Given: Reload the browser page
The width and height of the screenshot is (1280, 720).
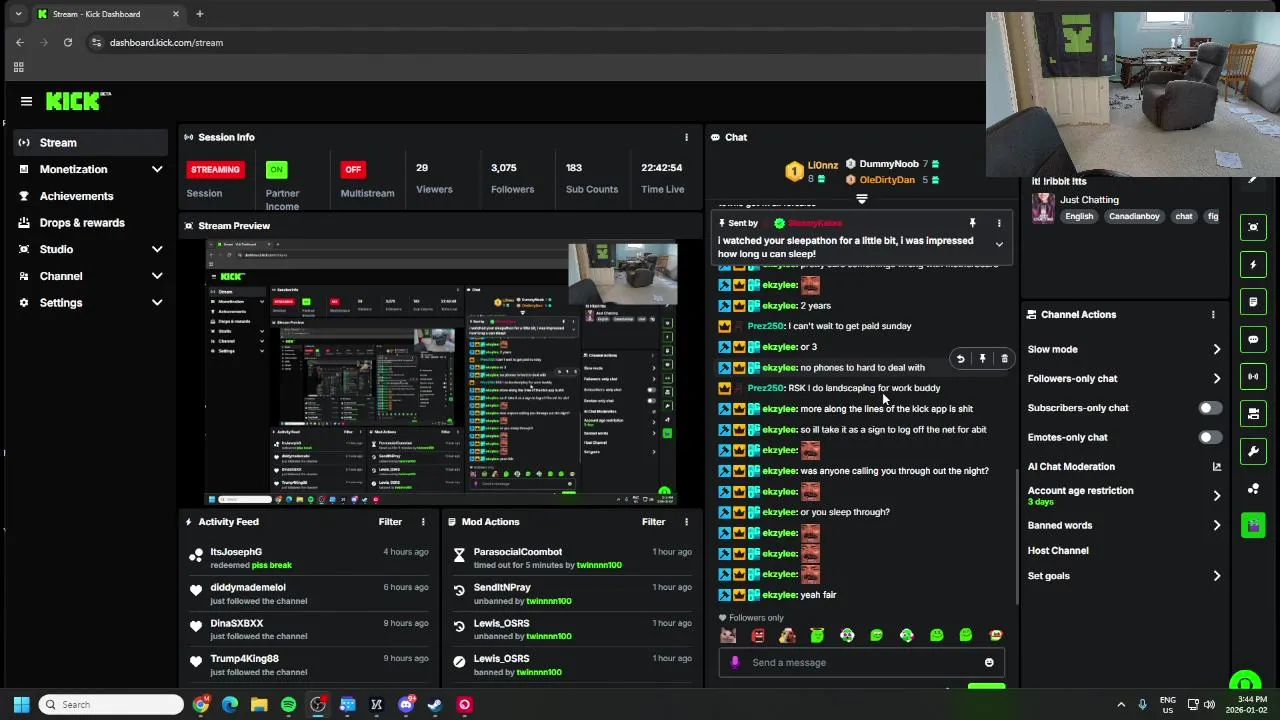Looking at the screenshot, I should (x=67, y=42).
